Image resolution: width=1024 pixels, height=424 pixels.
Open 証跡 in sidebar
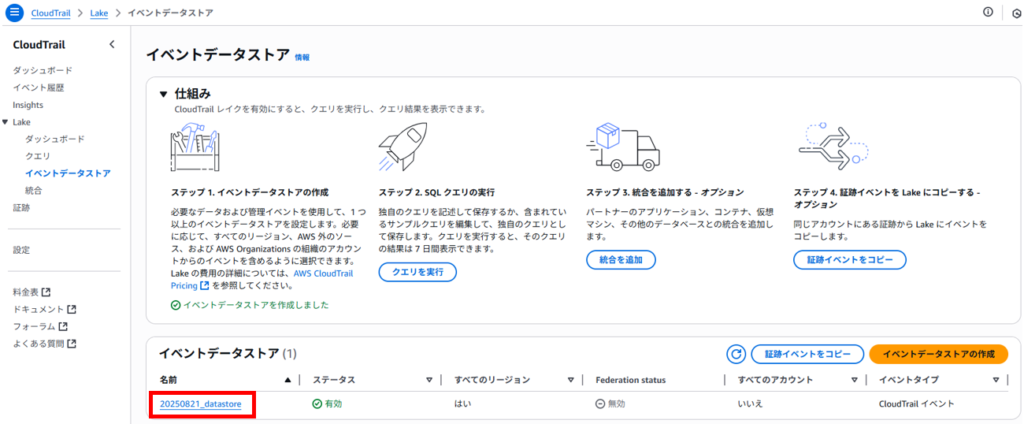tap(21, 208)
